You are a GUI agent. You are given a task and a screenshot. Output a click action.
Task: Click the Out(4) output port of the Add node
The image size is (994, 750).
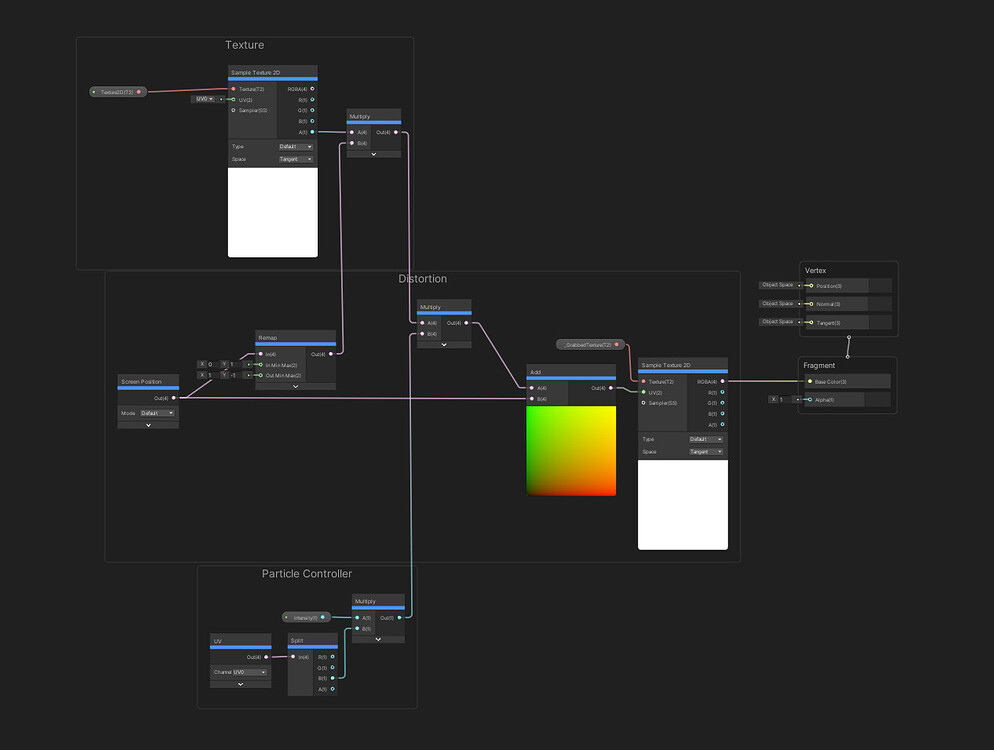pos(611,387)
